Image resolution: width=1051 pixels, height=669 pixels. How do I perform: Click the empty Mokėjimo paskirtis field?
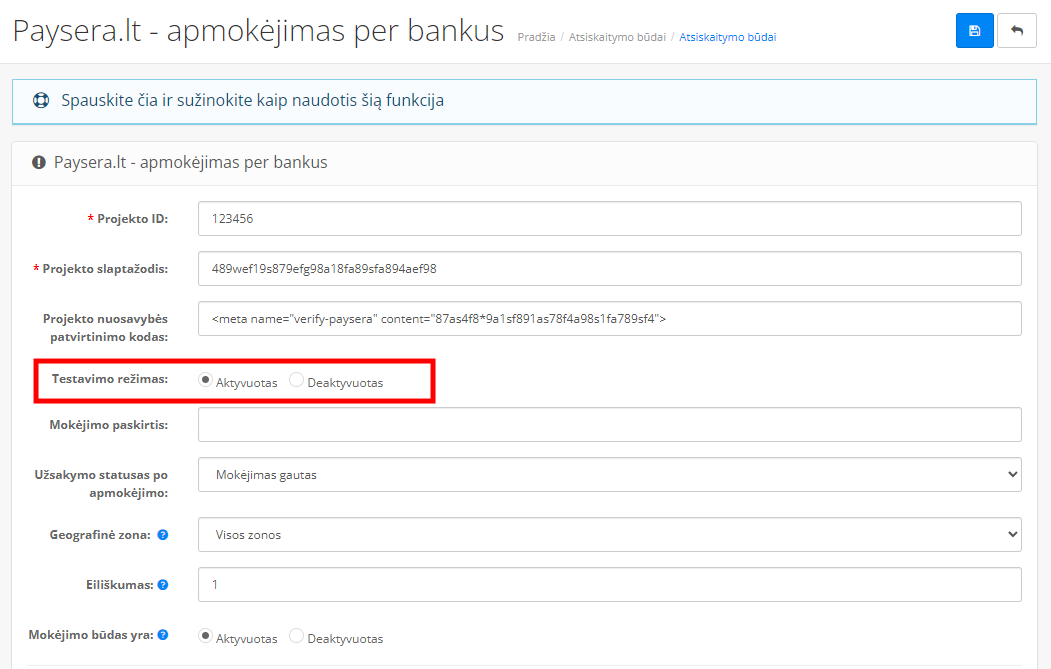pos(609,424)
